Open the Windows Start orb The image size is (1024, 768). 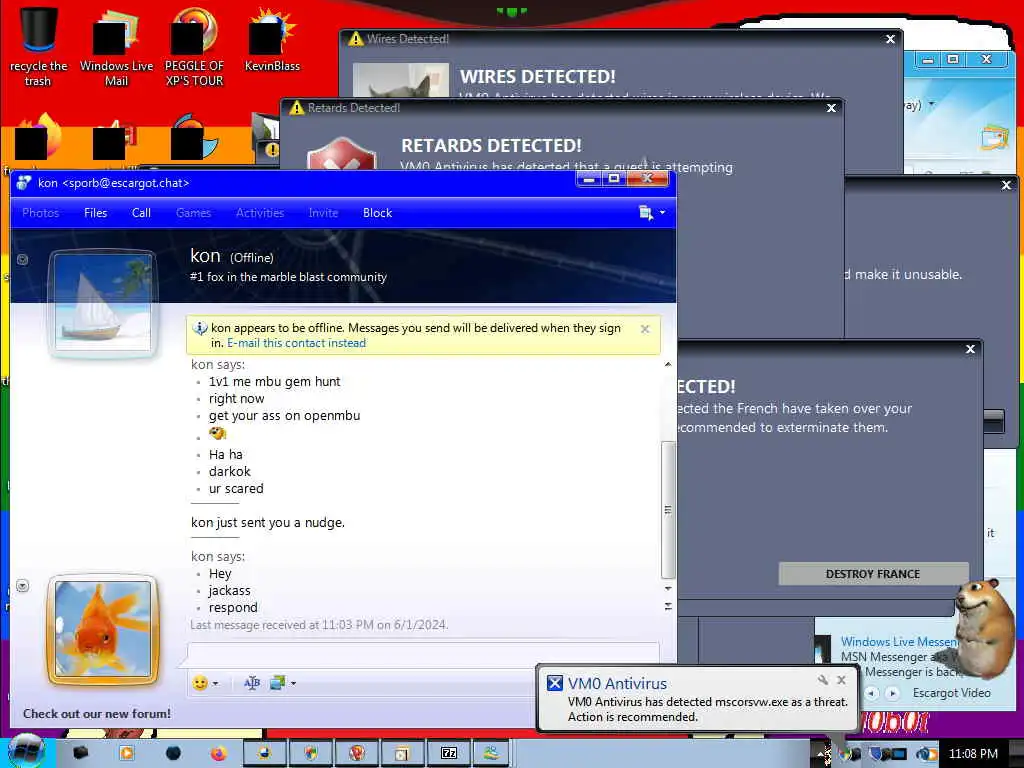click(26, 752)
